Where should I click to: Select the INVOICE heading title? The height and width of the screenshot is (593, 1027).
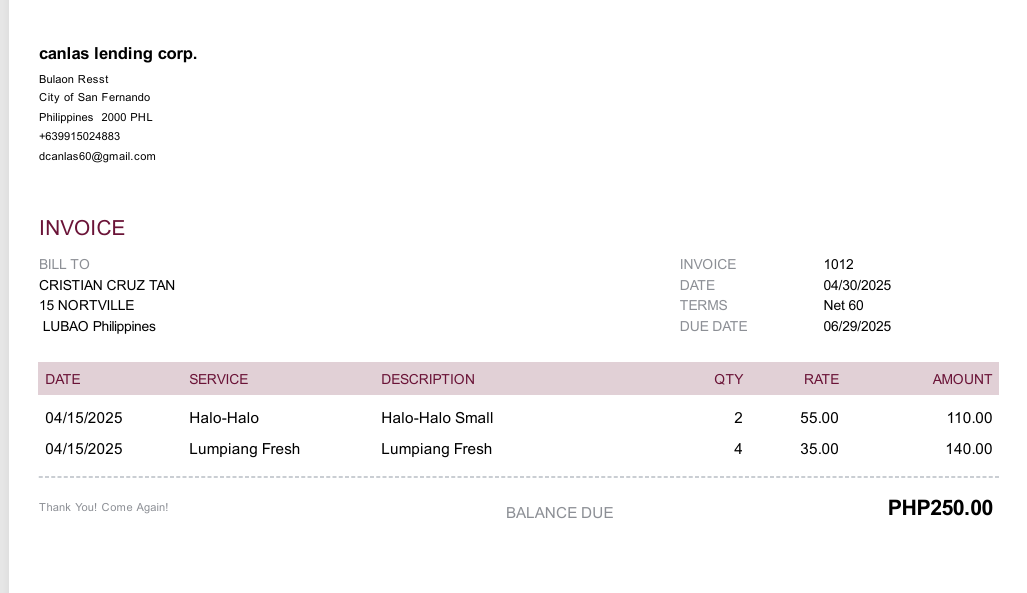(82, 228)
